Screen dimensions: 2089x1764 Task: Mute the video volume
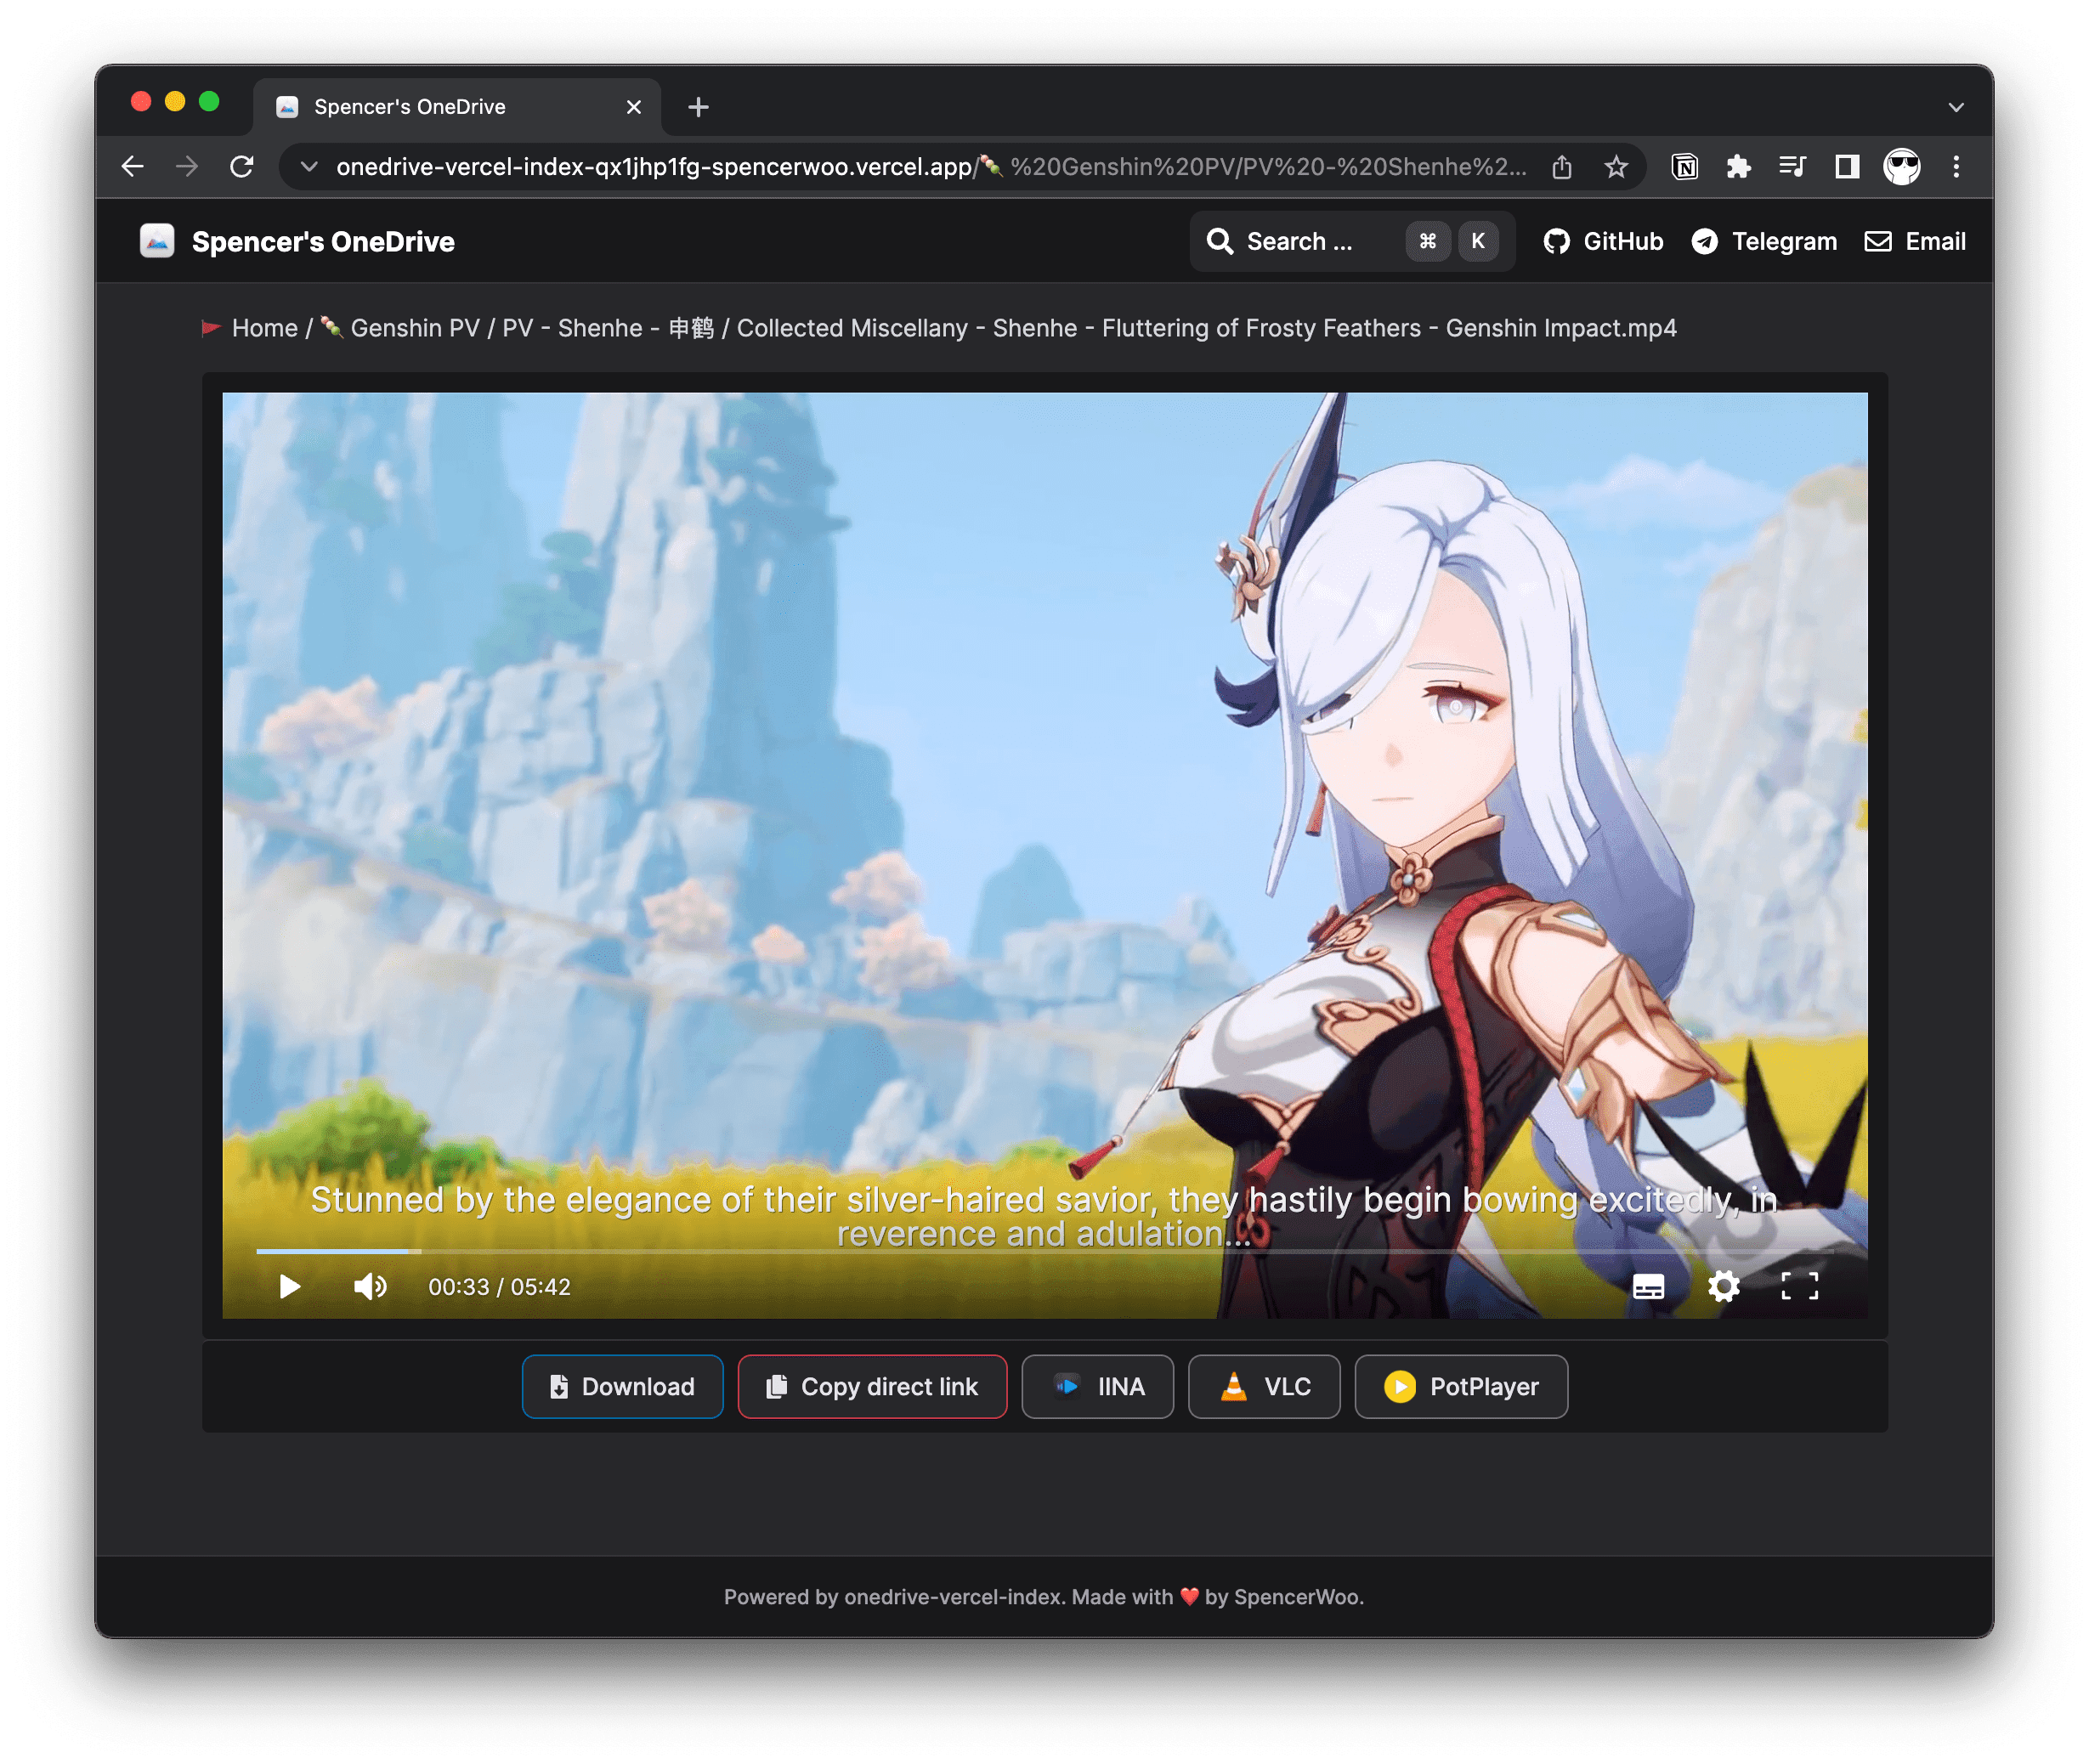(369, 1287)
